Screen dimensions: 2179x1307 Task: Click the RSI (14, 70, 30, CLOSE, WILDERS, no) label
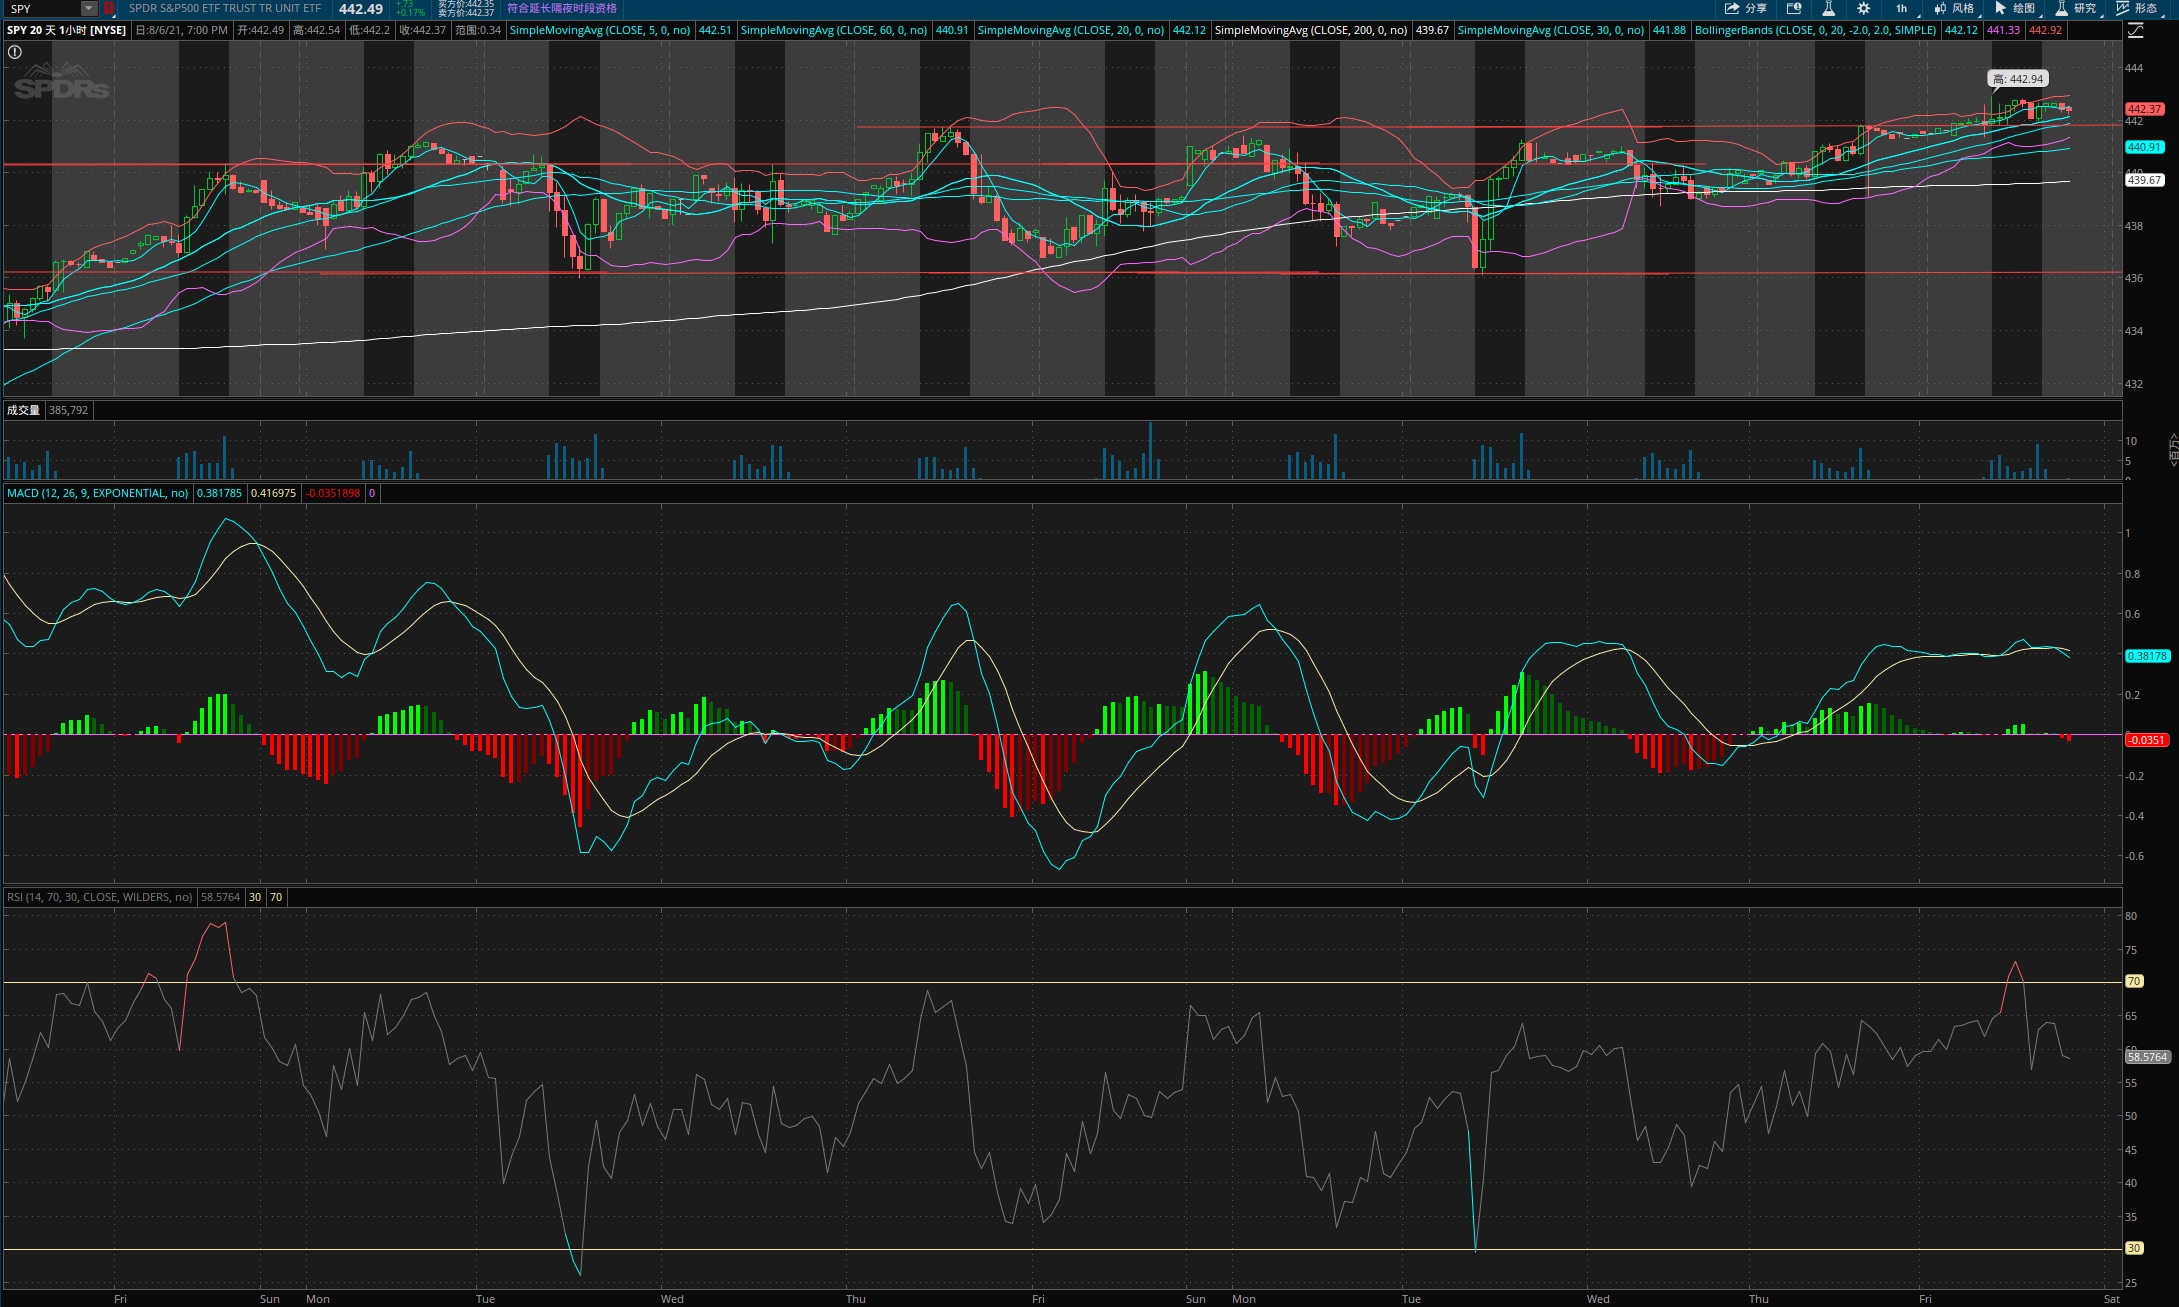(99, 897)
